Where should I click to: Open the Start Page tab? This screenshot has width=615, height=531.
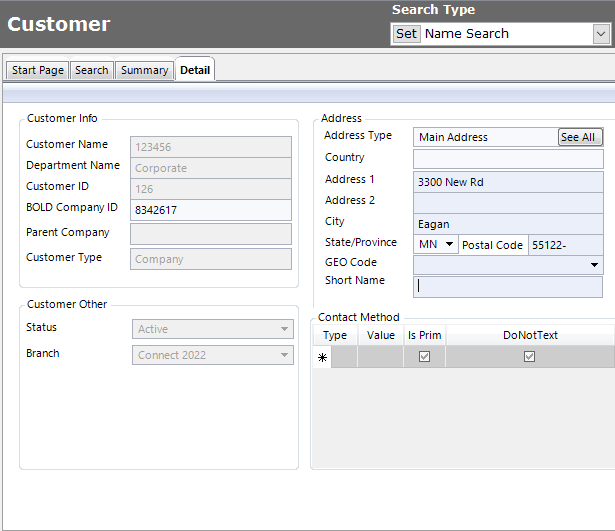point(38,70)
